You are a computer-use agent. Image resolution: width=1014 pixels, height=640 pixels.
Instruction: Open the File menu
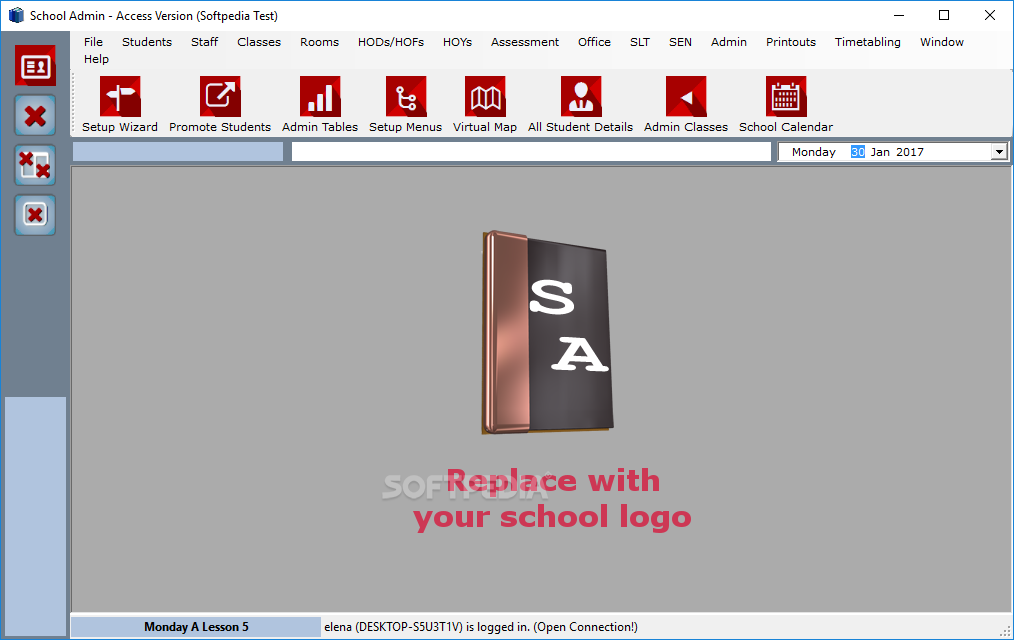tap(93, 42)
